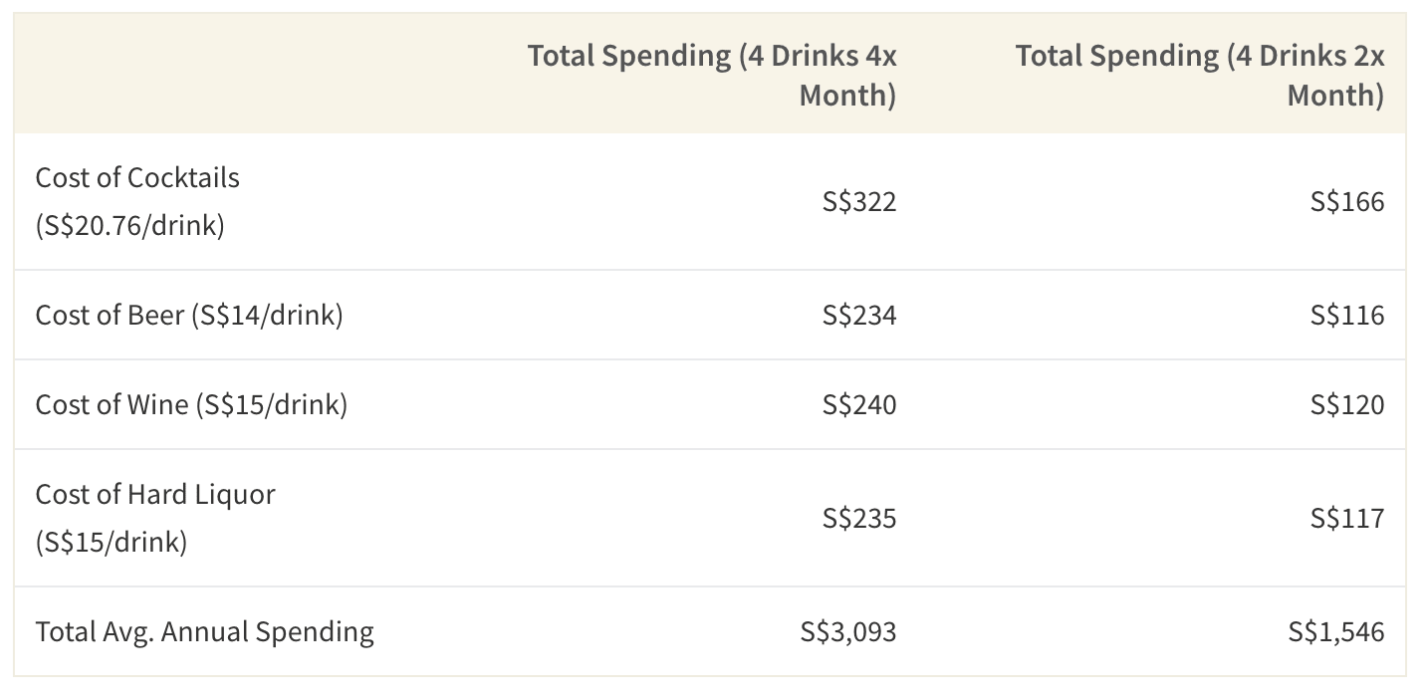The image size is (1423, 691).
Task: Click the S$240 wine spending value
Action: [859, 404]
